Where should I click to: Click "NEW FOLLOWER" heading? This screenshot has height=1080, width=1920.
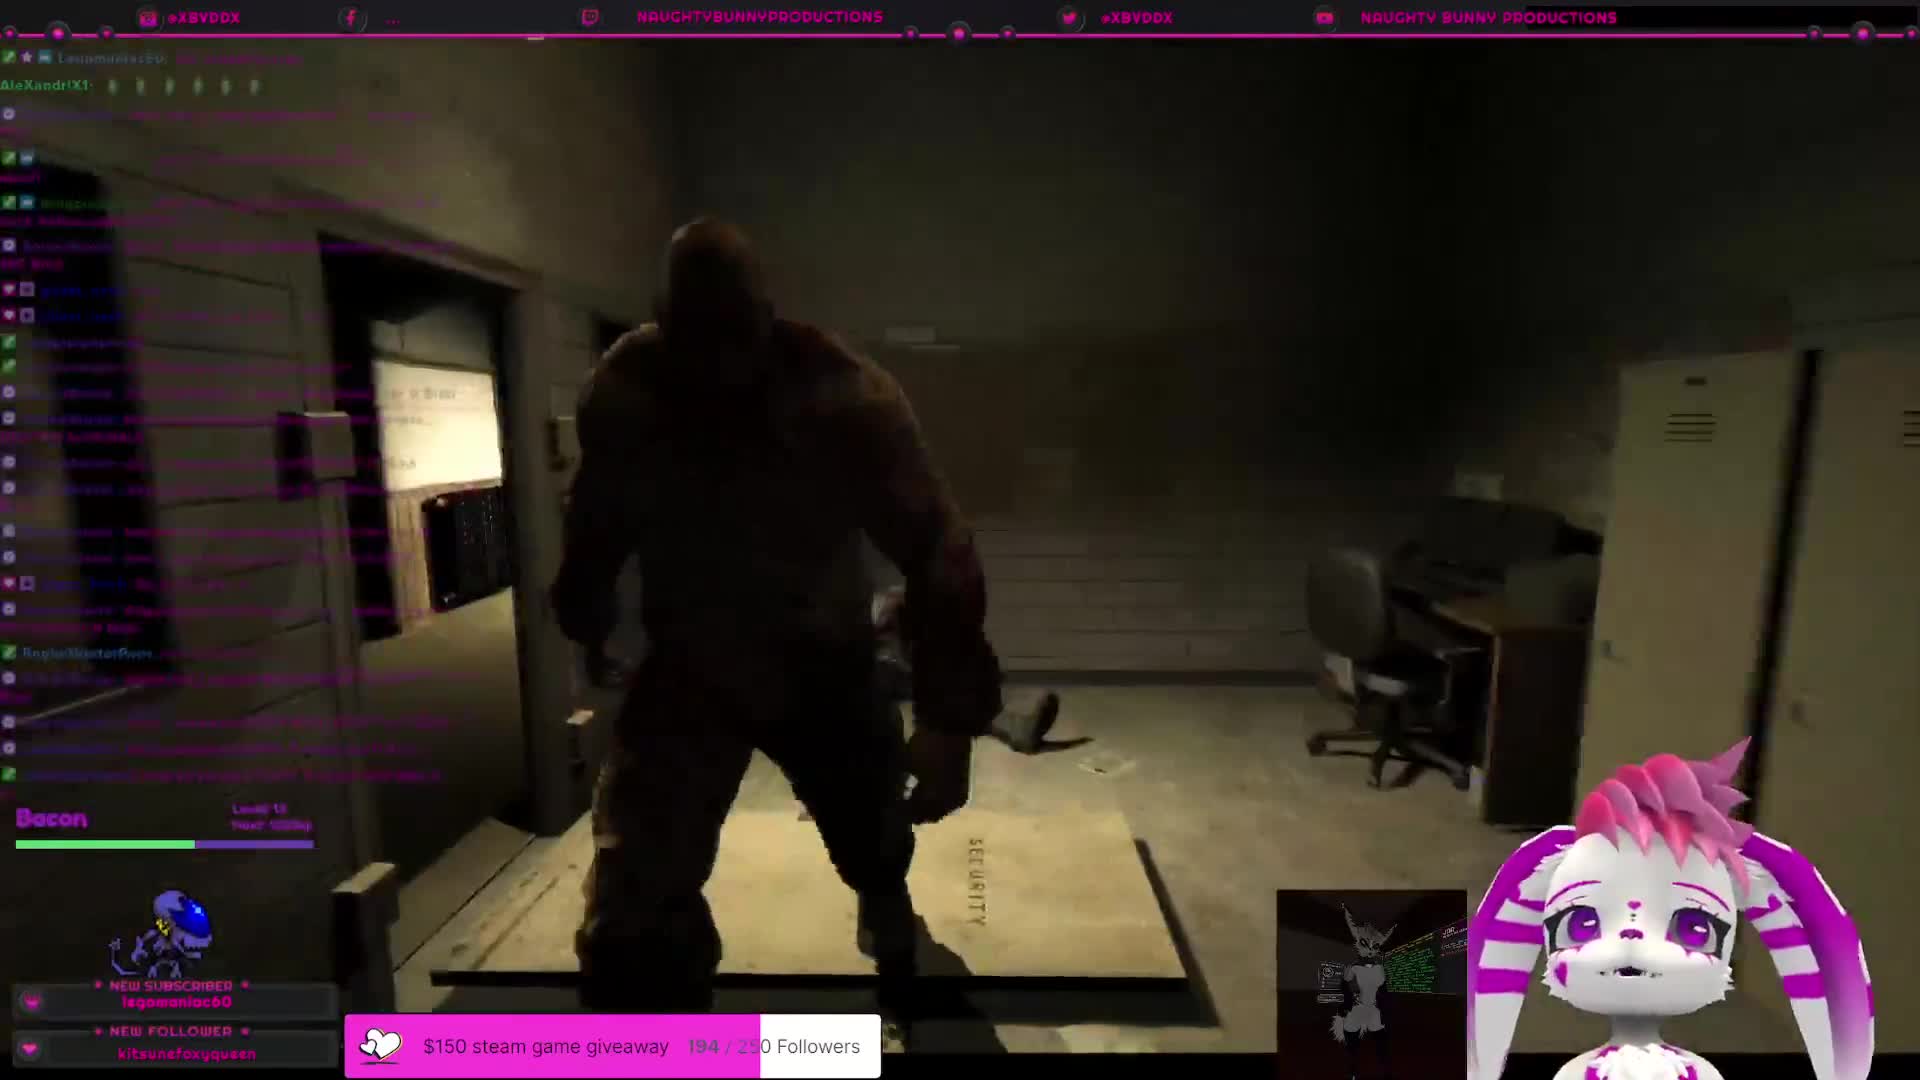[x=170, y=1031]
